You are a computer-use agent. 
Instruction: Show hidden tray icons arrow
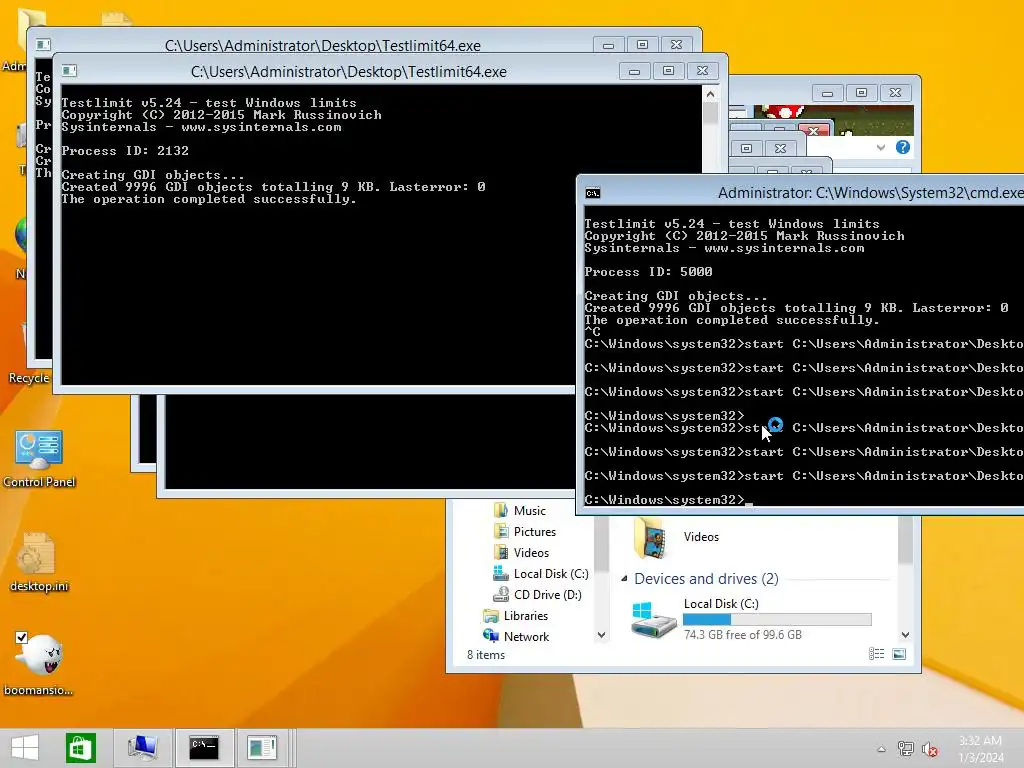tap(882, 749)
